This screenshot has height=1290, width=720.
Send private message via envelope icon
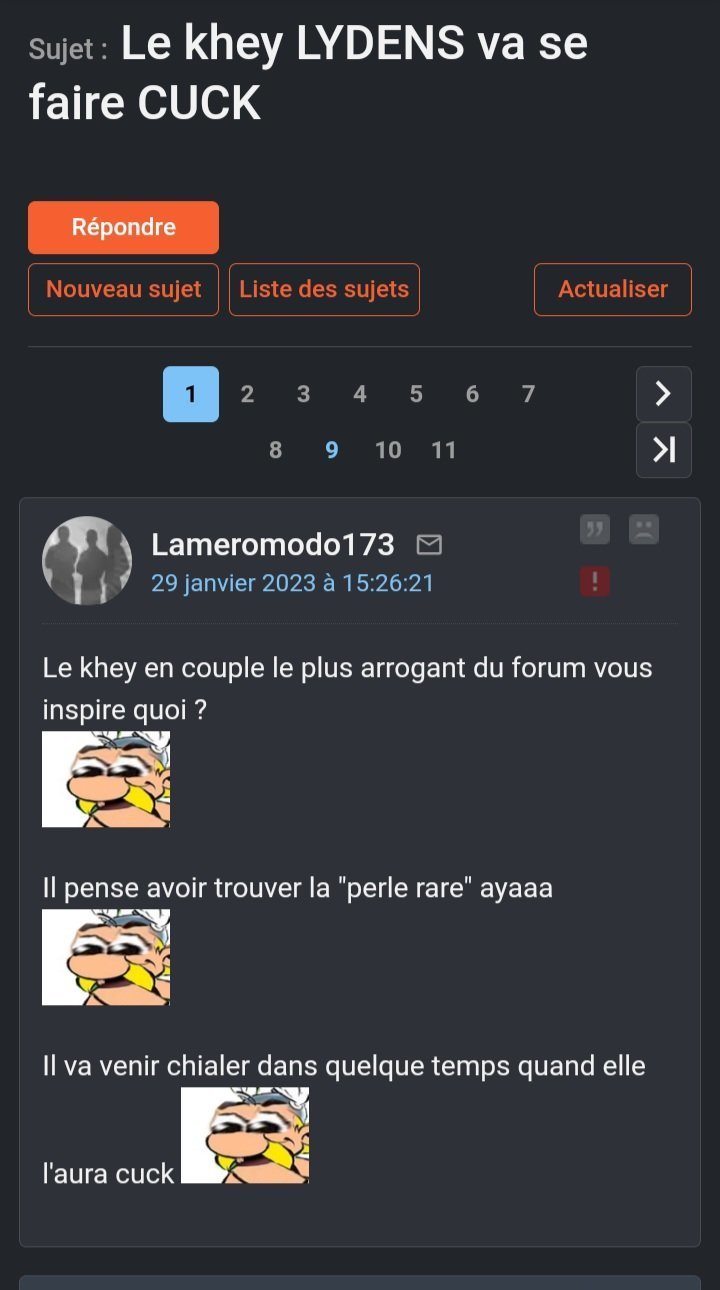pos(429,545)
